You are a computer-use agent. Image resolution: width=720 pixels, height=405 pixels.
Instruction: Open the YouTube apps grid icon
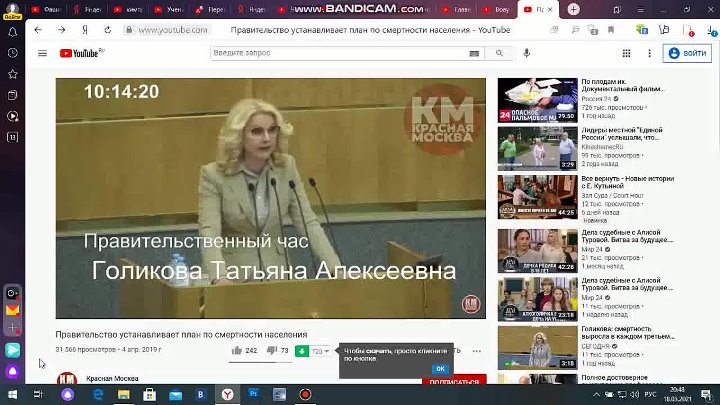626,53
